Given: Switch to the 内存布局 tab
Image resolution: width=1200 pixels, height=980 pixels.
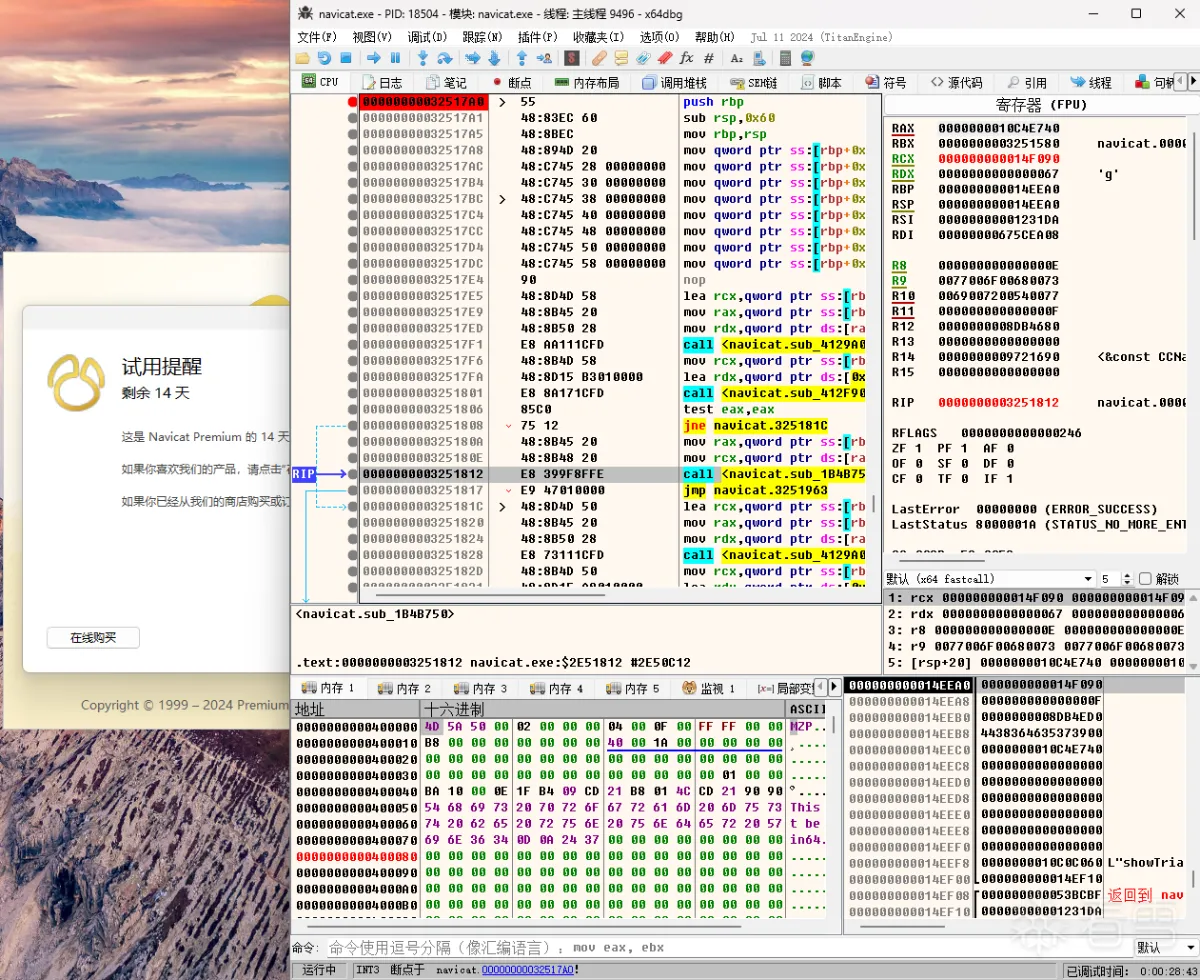Looking at the screenshot, I should tap(587, 83).
